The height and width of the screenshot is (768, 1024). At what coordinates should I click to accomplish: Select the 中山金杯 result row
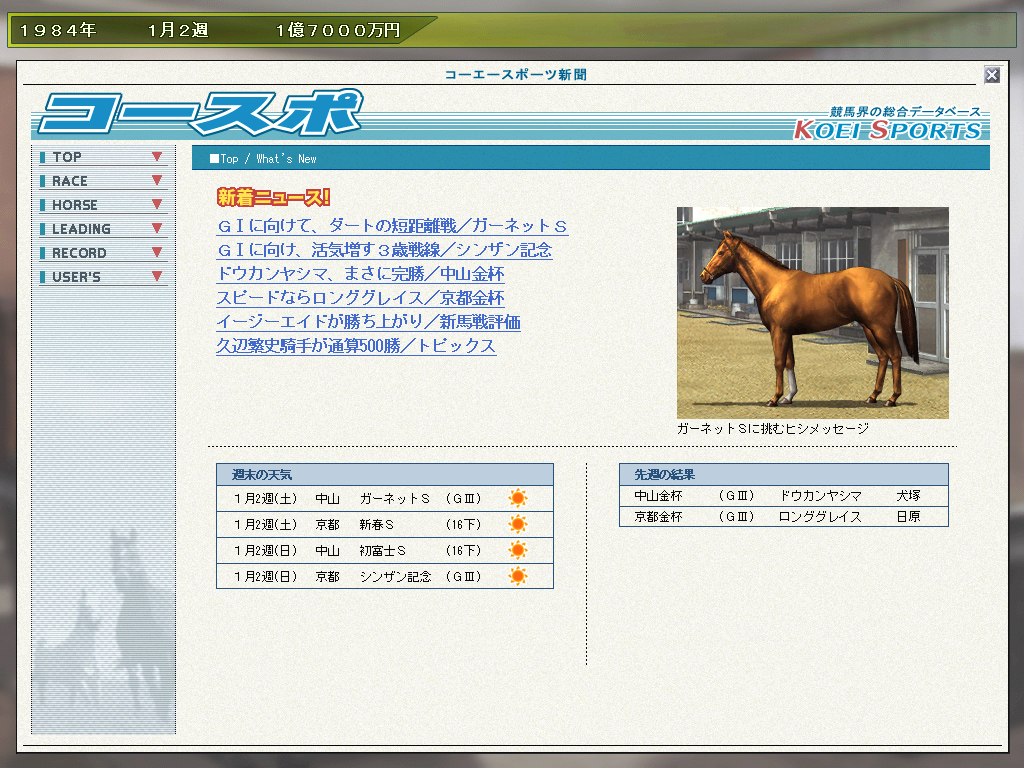click(x=783, y=496)
